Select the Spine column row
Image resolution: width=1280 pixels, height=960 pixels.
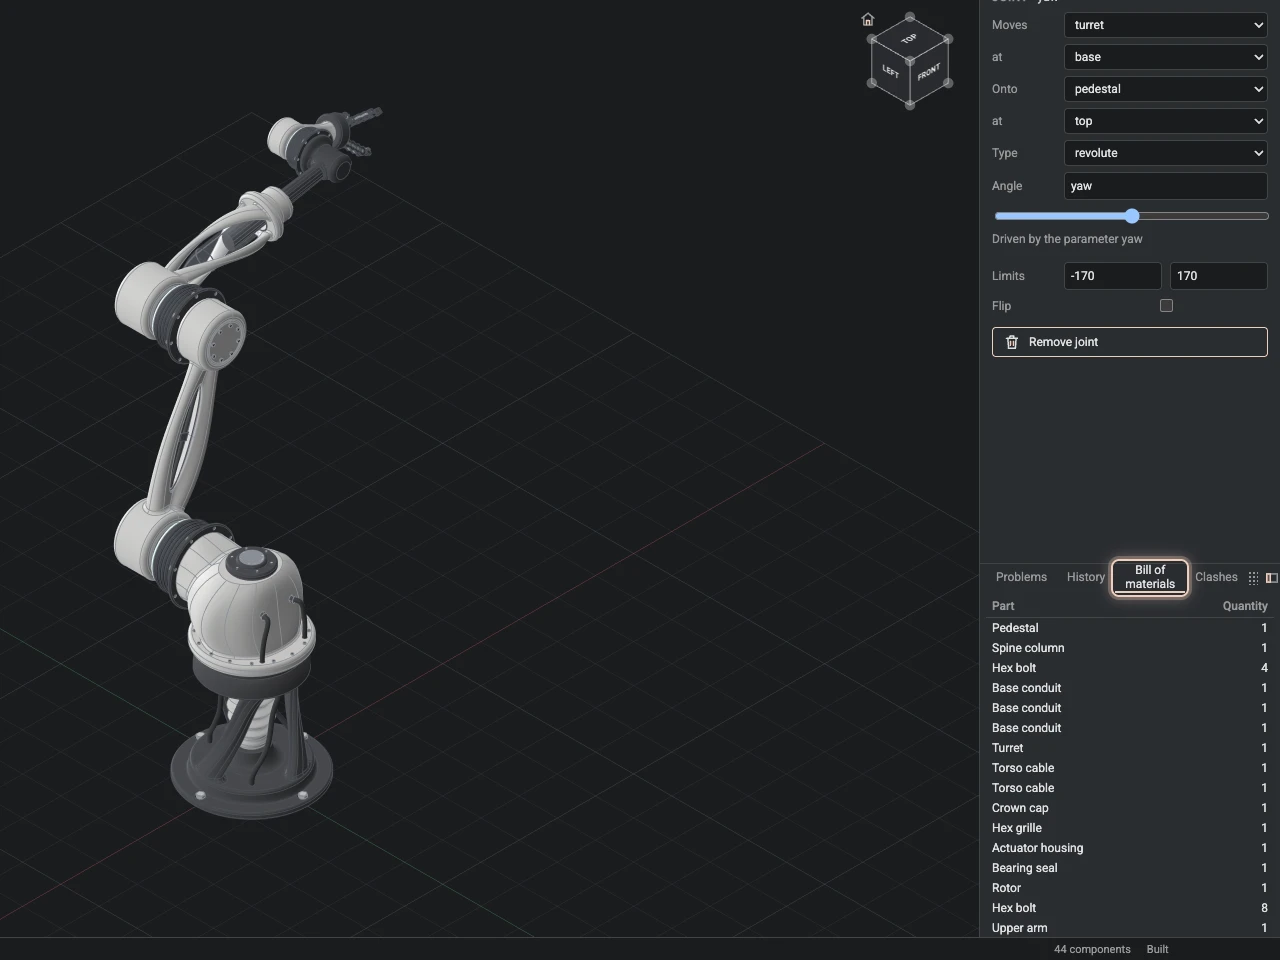click(1130, 648)
